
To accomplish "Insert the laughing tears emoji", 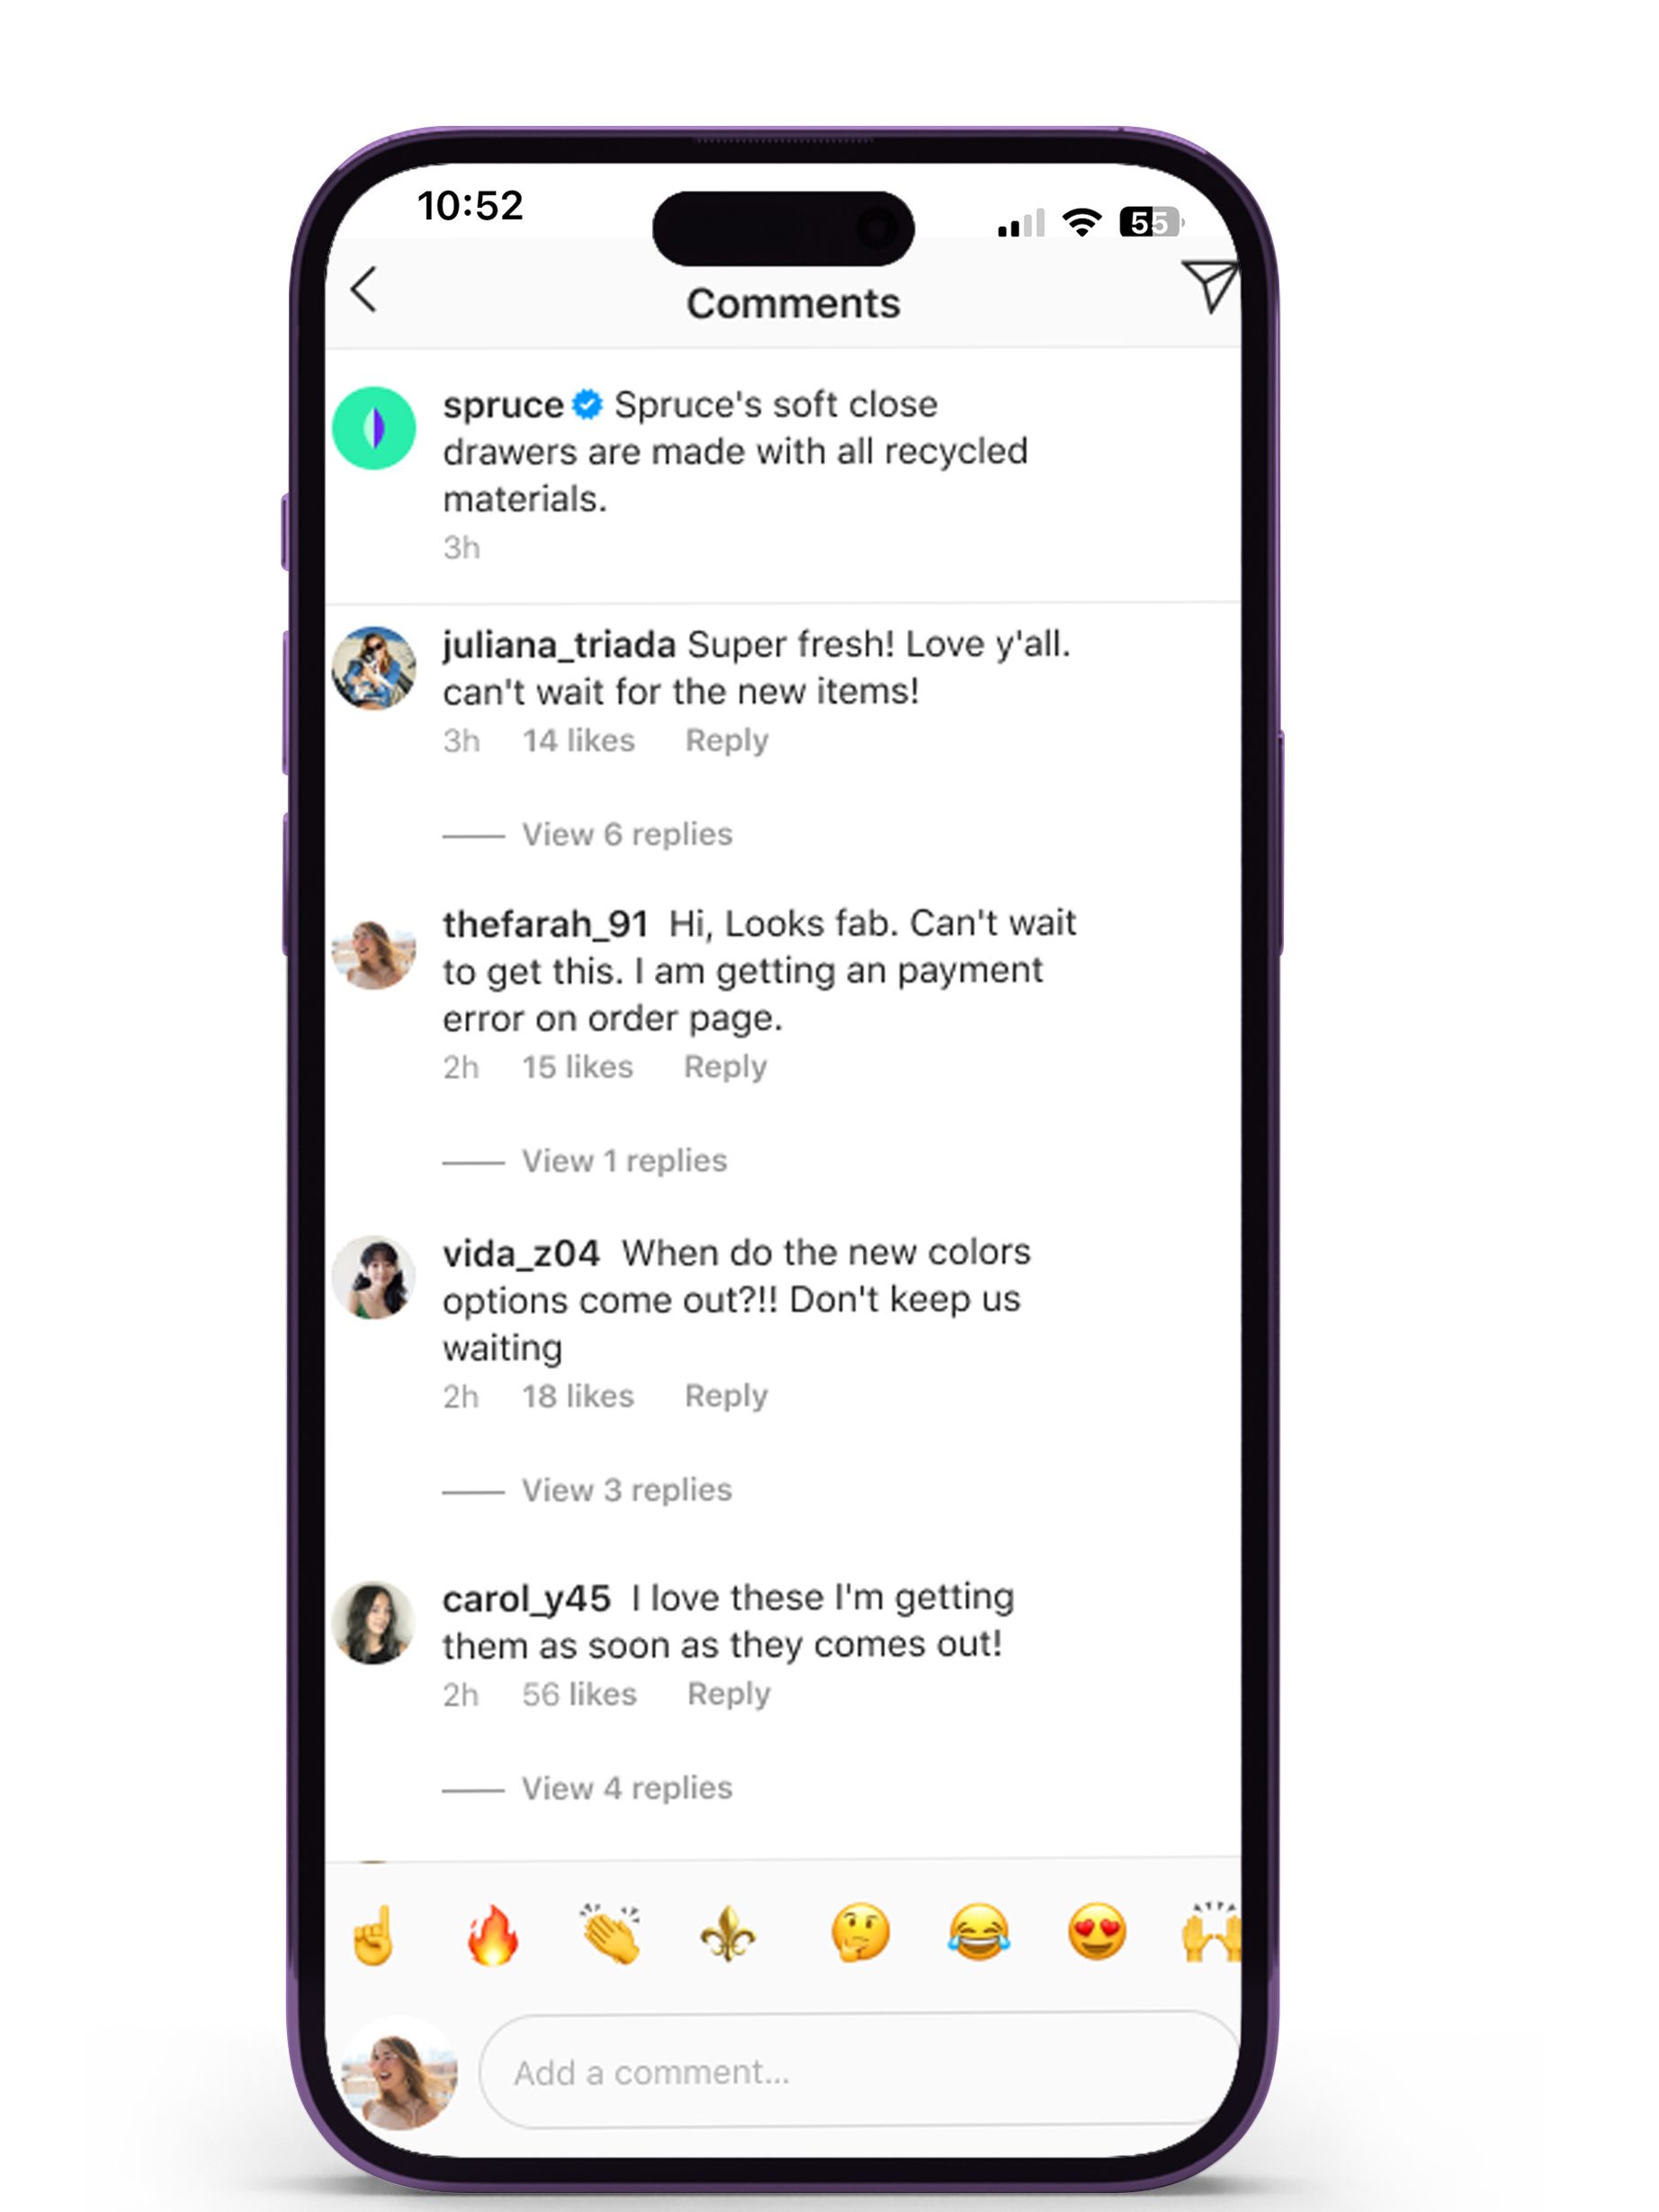I will click(x=979, y=1932).
